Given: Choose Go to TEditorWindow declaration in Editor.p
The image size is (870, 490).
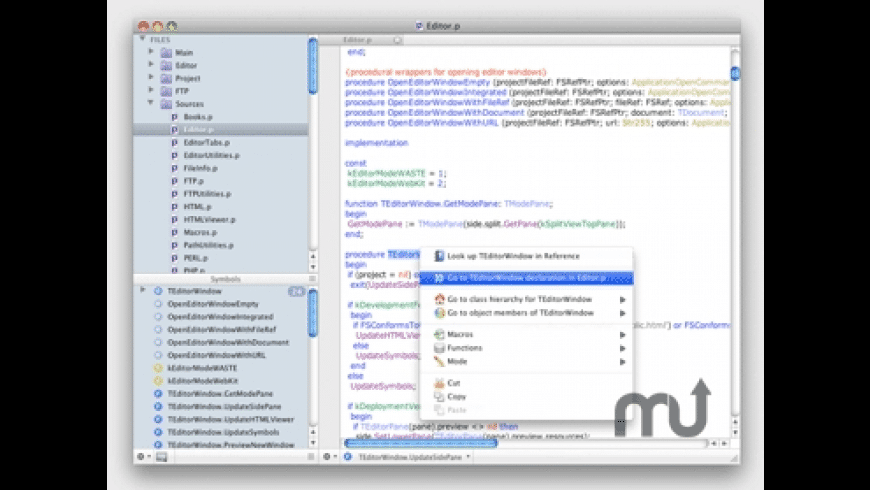Looking at the screenshot, I should [x=526, y=277].
